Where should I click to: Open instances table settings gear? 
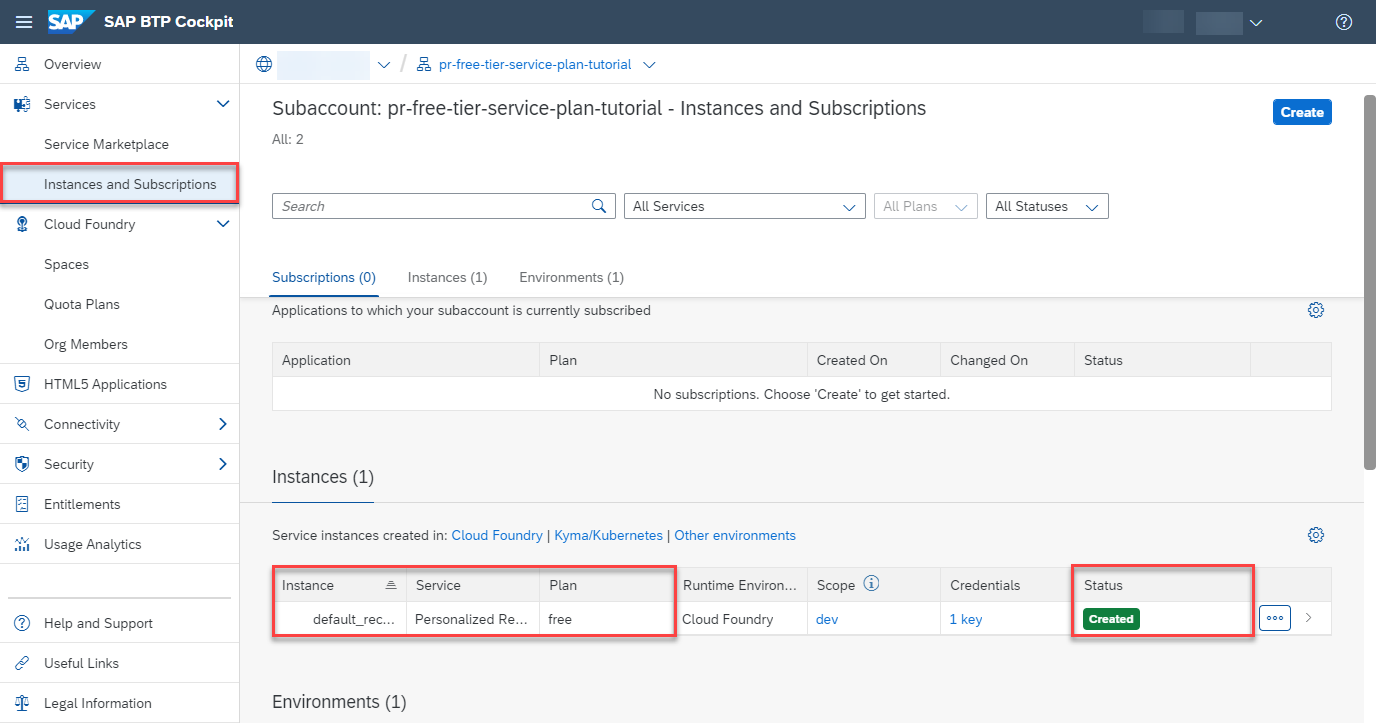(x=1316, y=535)
